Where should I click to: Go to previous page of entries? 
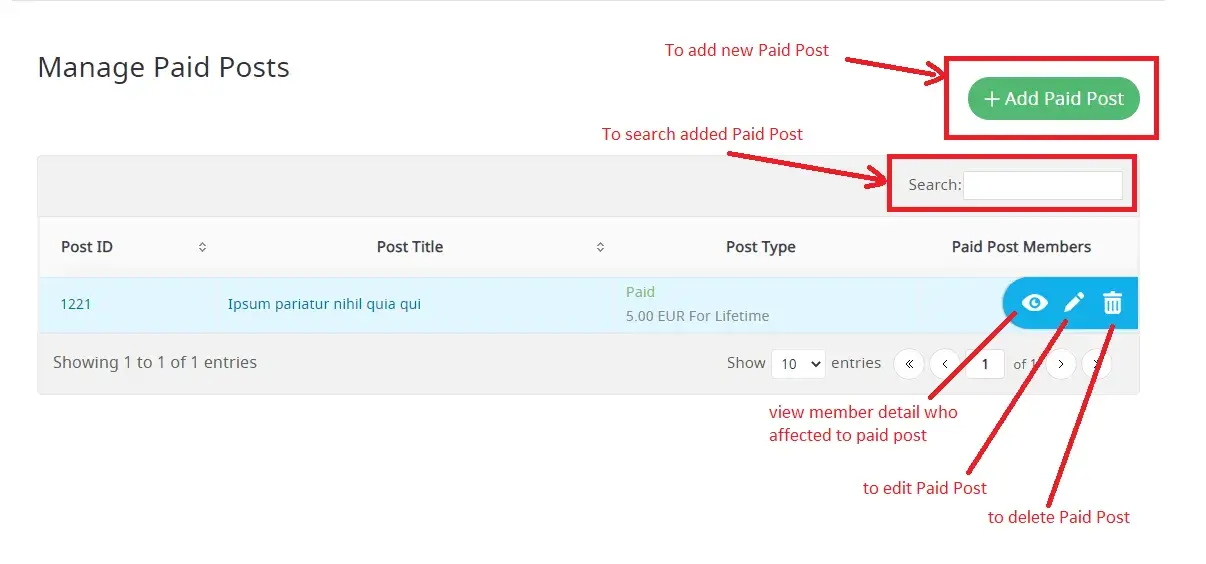945,364
